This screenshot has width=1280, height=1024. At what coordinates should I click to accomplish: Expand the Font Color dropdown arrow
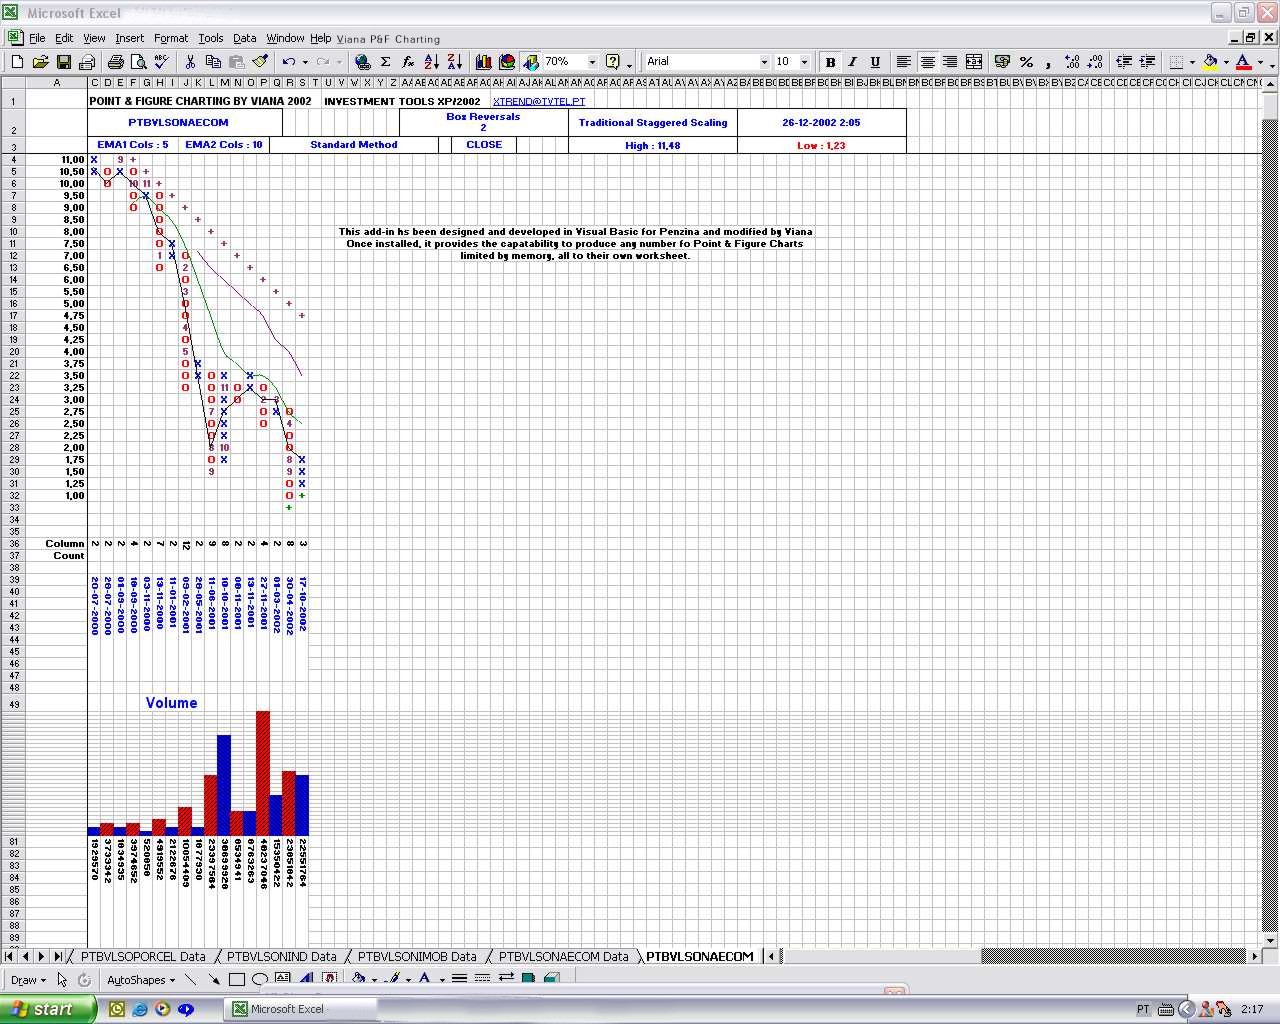1260,62
